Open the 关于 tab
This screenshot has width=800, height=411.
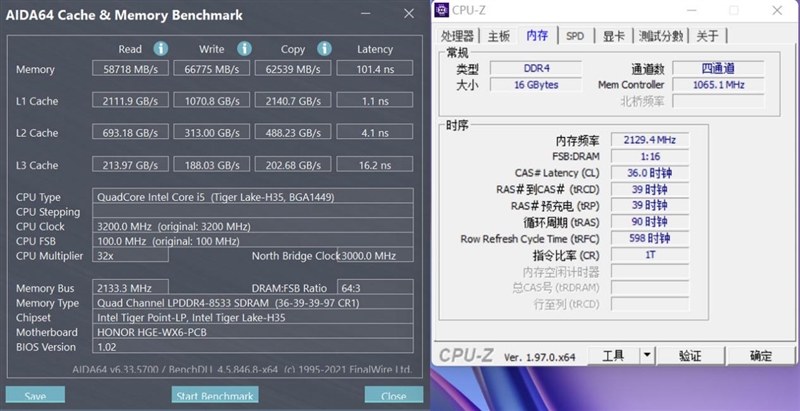[x=707, y=36]
